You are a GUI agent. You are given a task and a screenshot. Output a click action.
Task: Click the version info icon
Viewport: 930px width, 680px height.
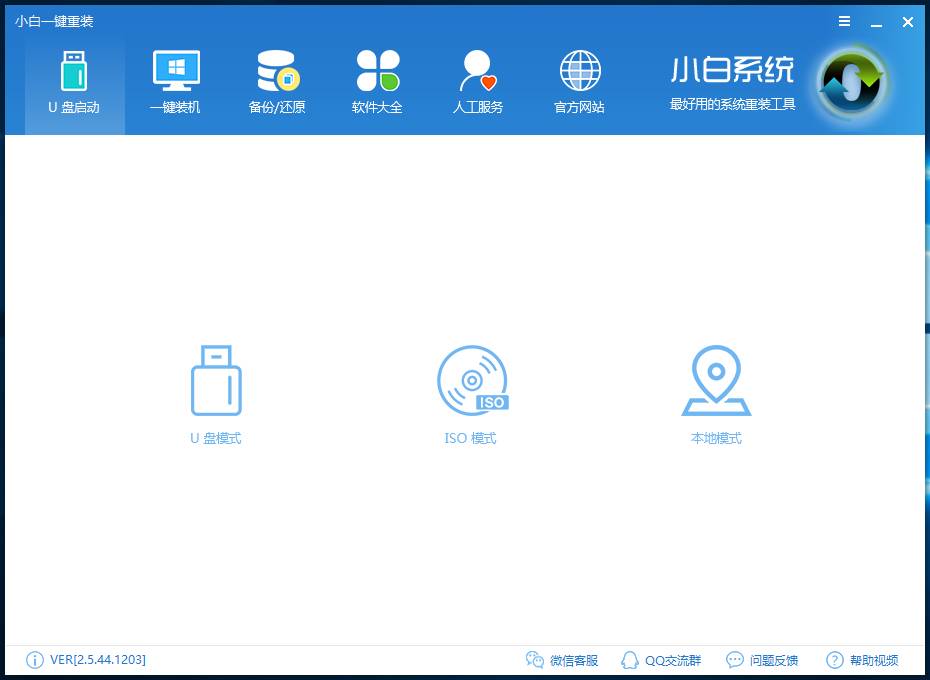(x=35, y=660)
